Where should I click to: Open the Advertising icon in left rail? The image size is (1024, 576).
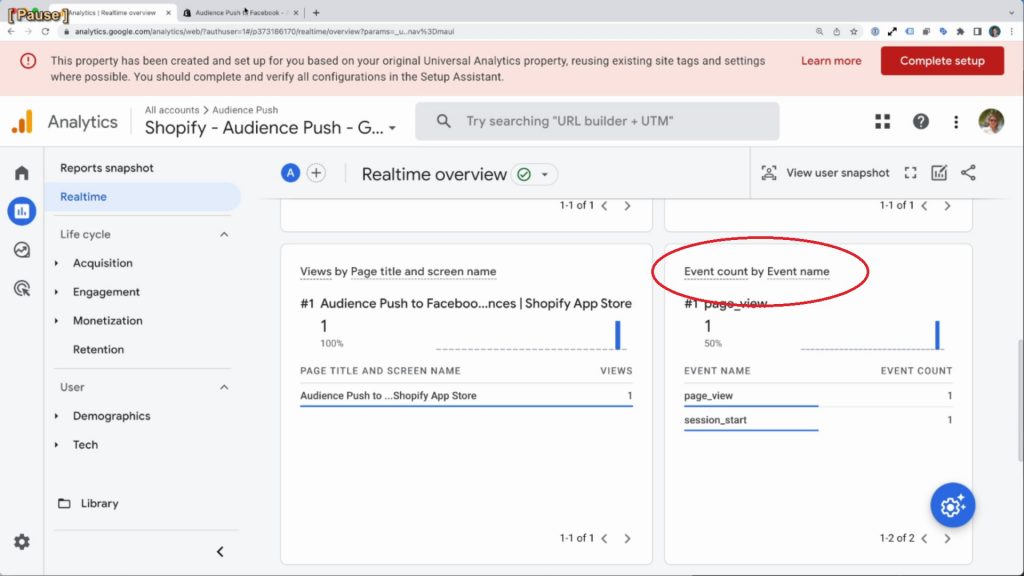click(22, 288)
